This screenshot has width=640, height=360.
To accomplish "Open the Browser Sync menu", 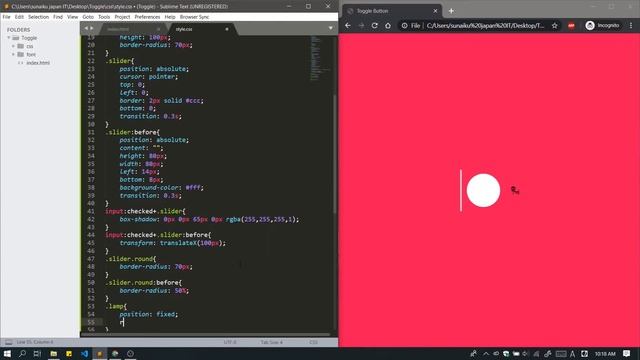I will point(194,17).
